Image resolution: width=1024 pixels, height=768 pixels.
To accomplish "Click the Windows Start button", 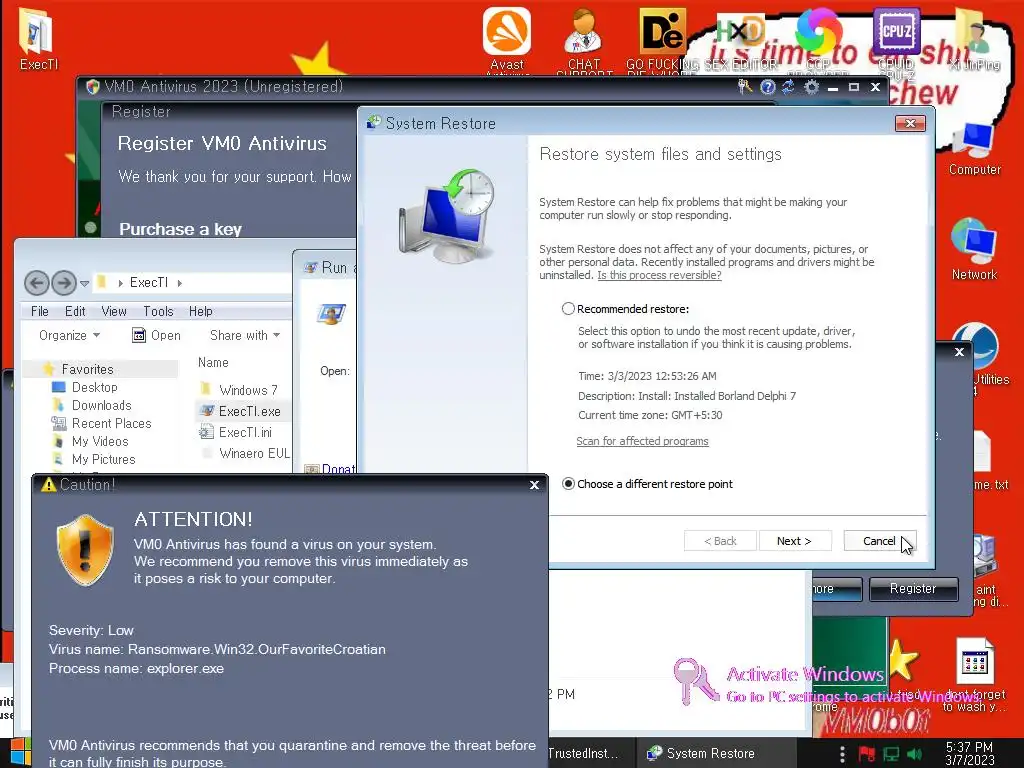I will click(x=20, y=752).
